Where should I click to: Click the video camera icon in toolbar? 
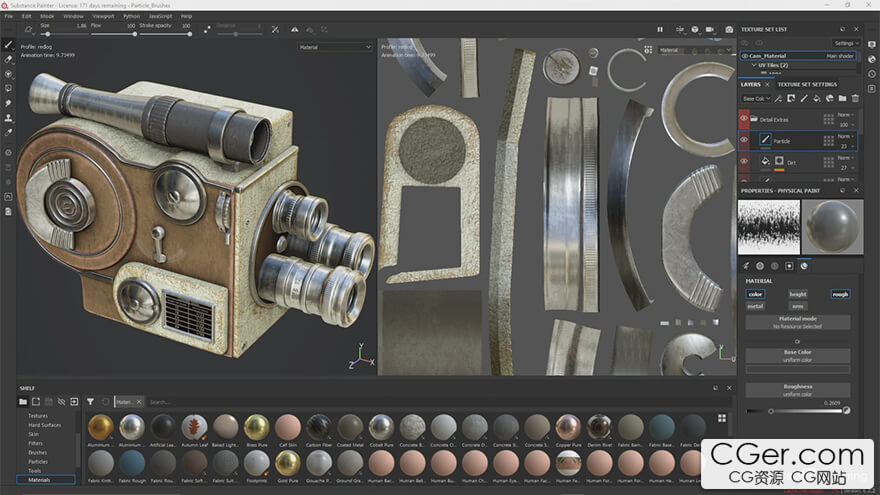coord(710,29)
